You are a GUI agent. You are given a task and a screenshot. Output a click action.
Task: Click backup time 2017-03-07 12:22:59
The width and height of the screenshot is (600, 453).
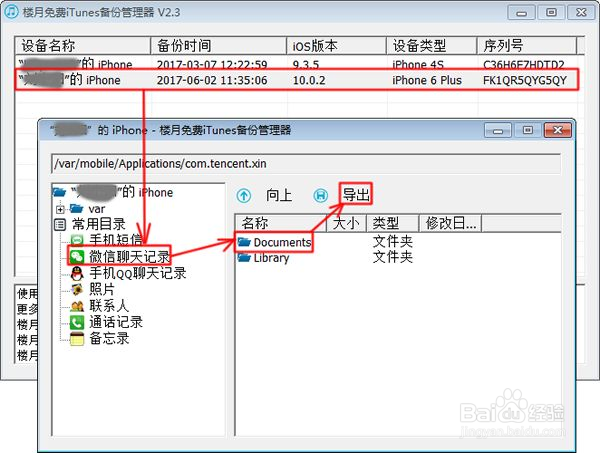[x=212, y=64]
